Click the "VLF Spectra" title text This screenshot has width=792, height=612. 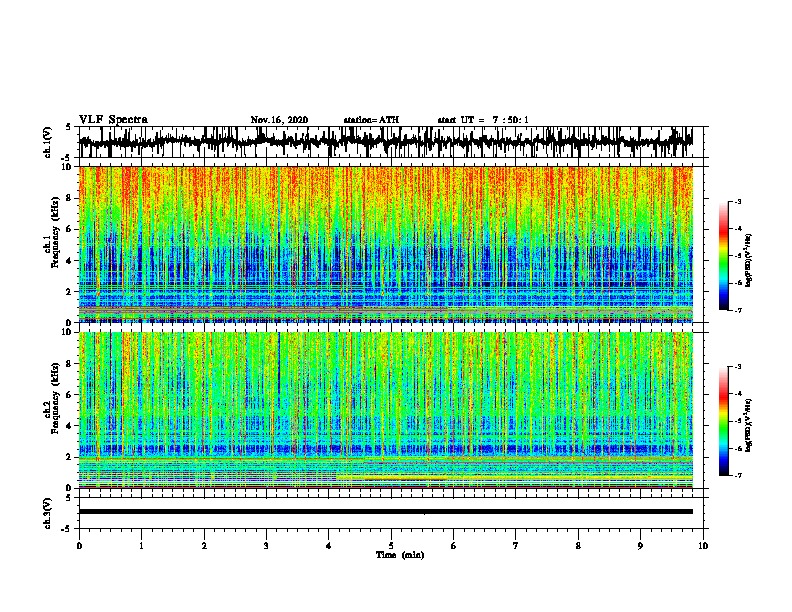click(113, 120)
